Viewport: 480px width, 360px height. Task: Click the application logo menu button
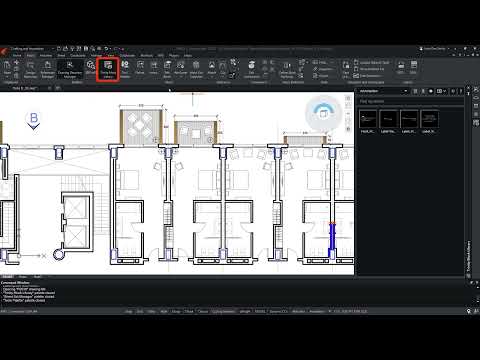pyautogui.click(x=4, y=51)
